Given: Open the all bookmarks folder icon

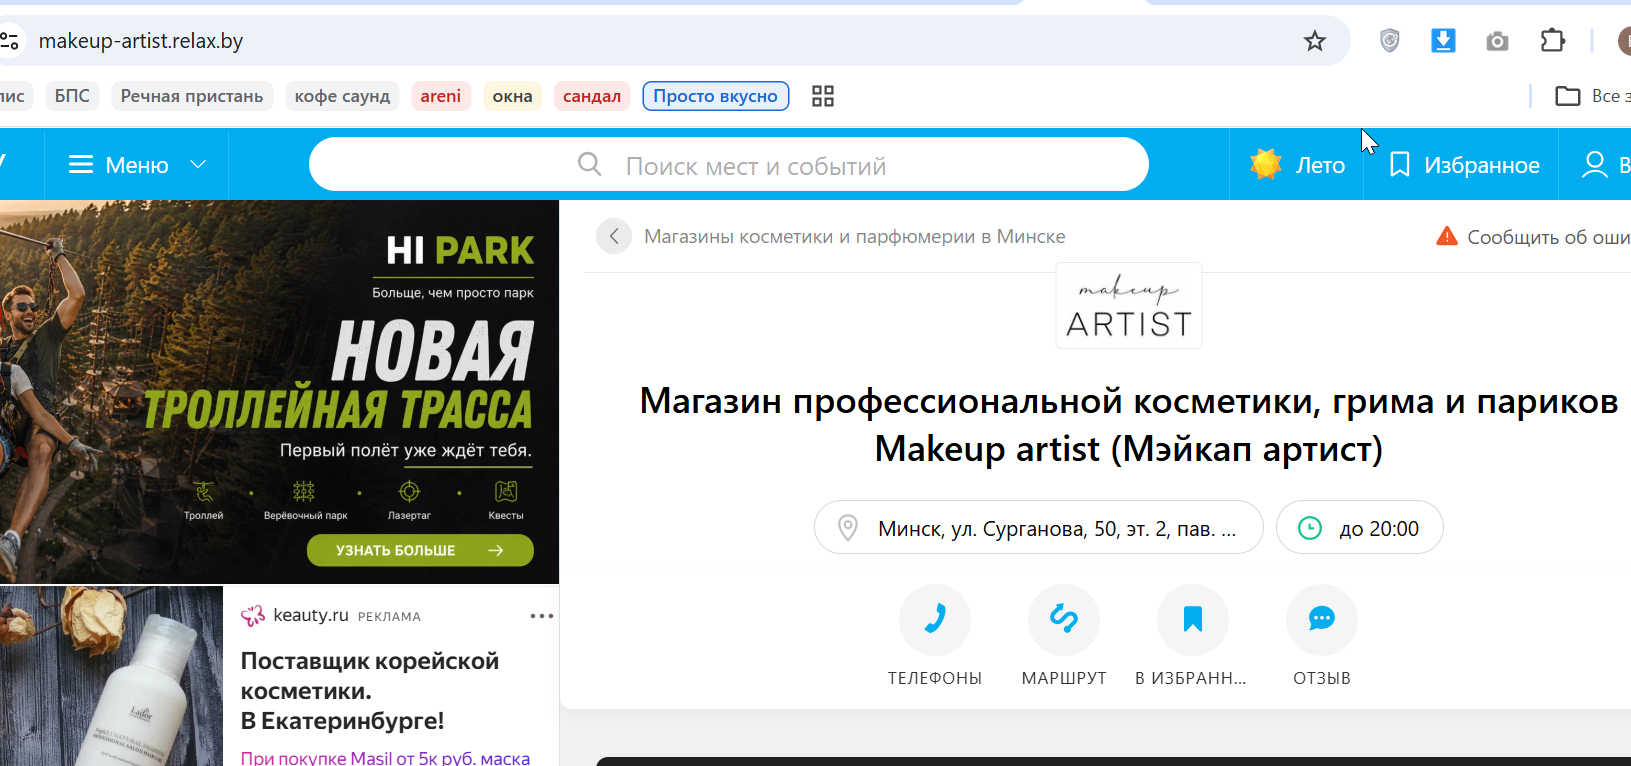Looking at the screenshot, I should pos(1567,96).
